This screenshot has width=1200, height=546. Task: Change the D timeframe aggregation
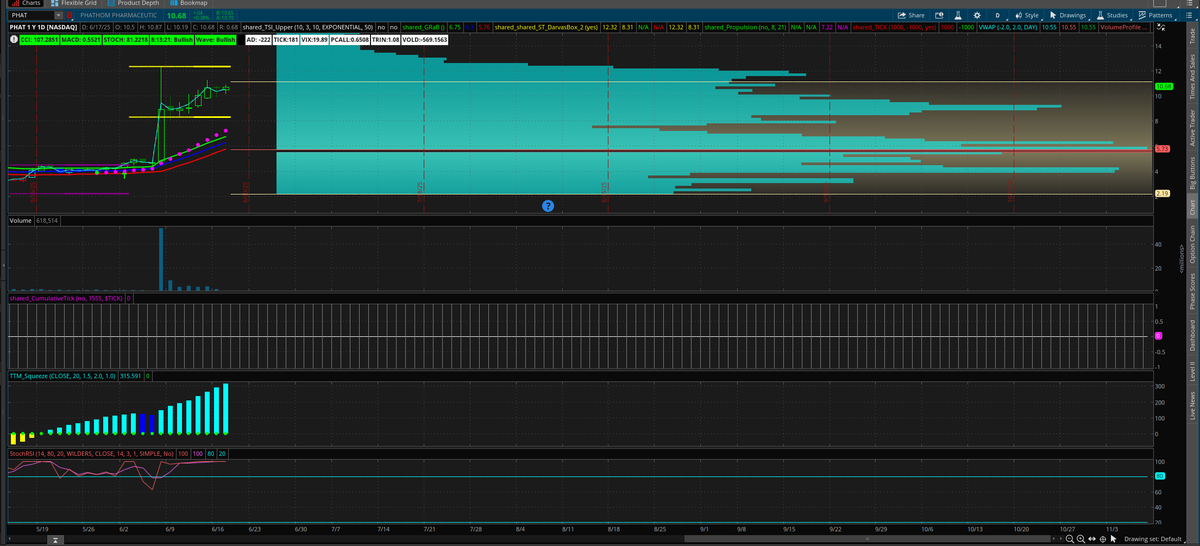click(x=998, y=15)
